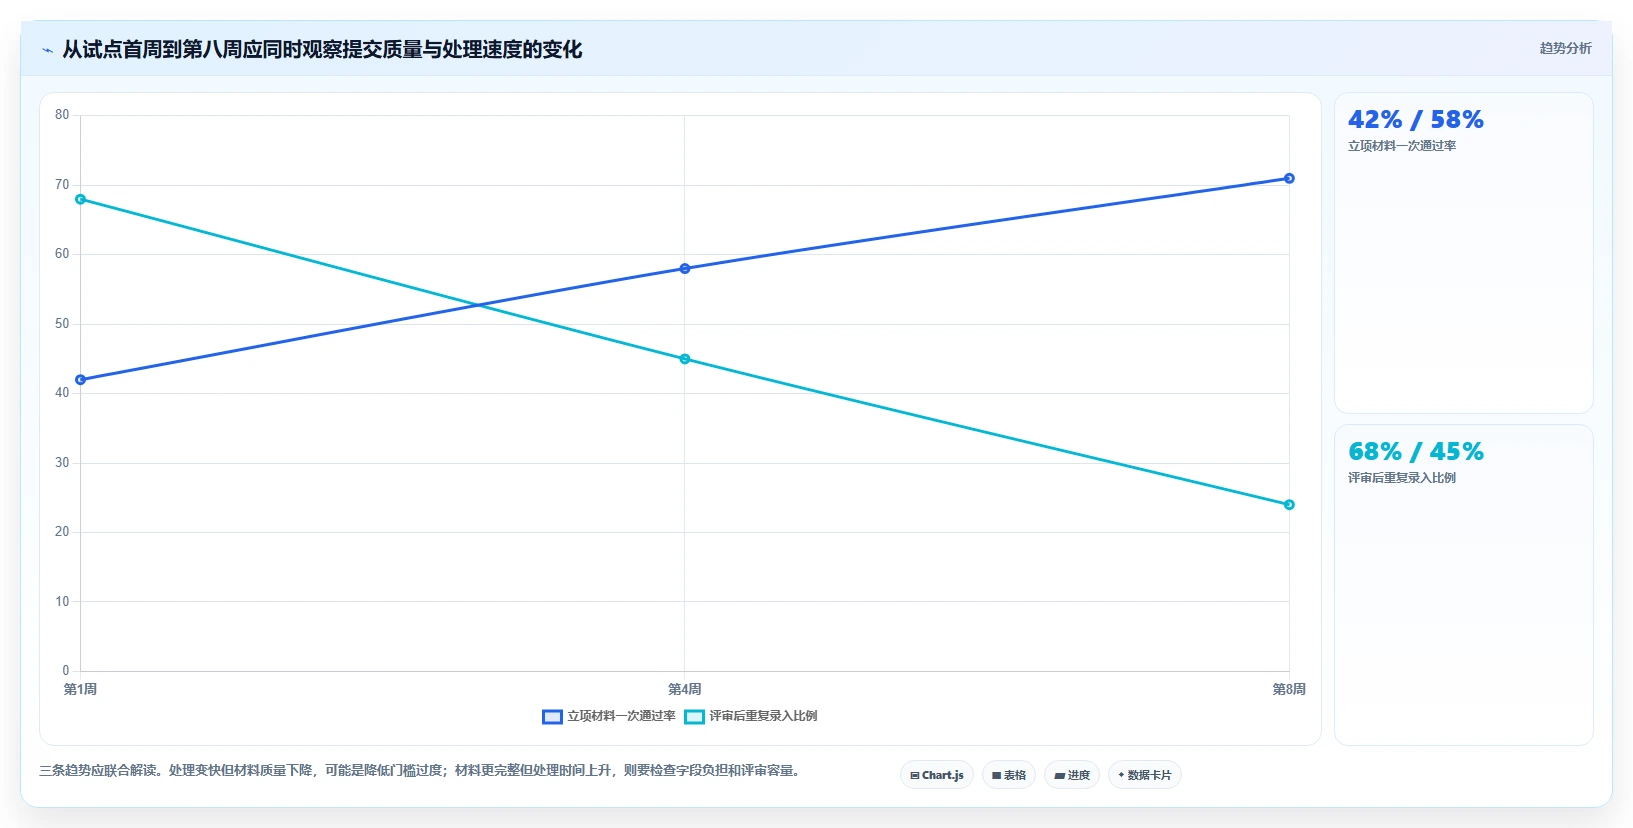Click the 第1周 x-axis label
This screenshot has width=1633, height=828.
[80, 689]
